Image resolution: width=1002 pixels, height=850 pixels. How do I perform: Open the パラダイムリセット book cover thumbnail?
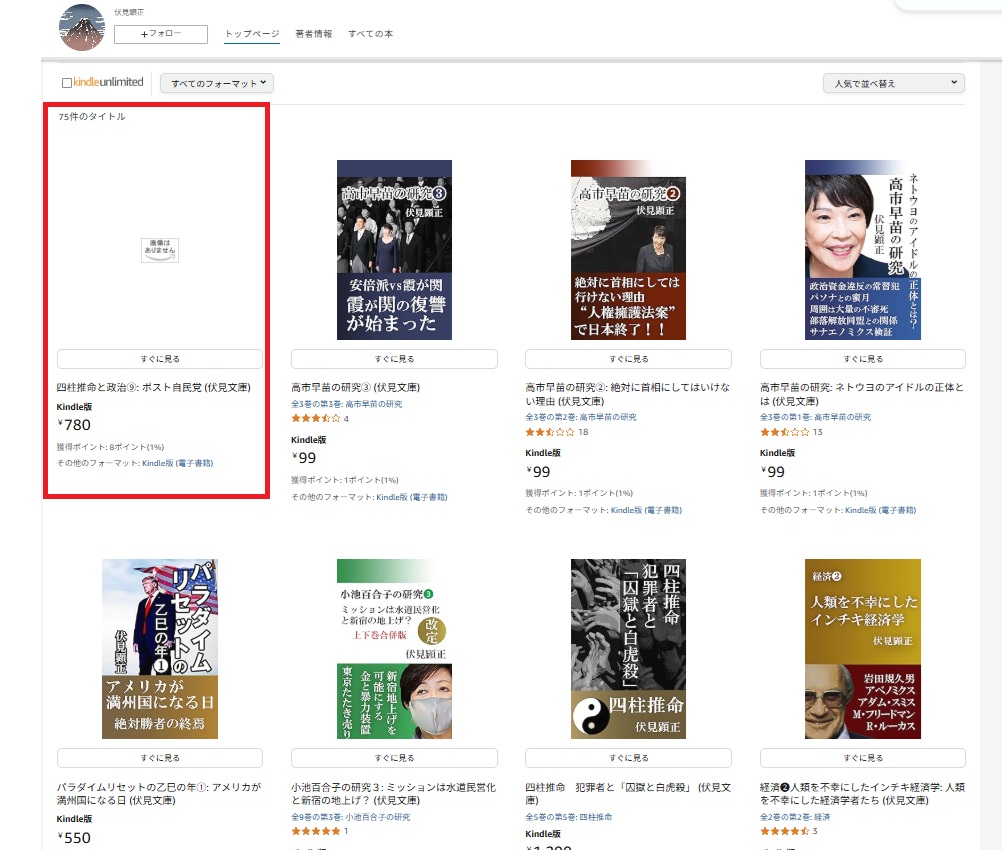click(x=160, y=649)
